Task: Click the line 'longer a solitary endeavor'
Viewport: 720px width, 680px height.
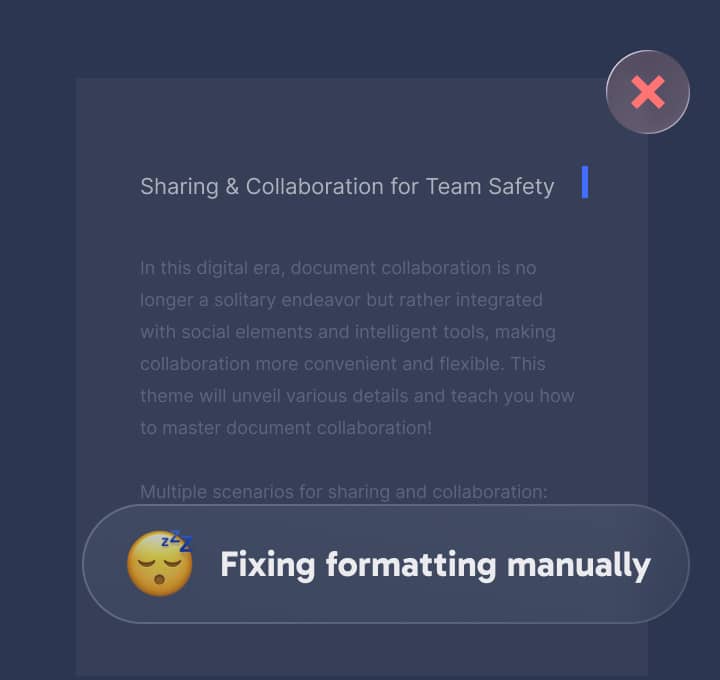Action: (x=341, y=300)
